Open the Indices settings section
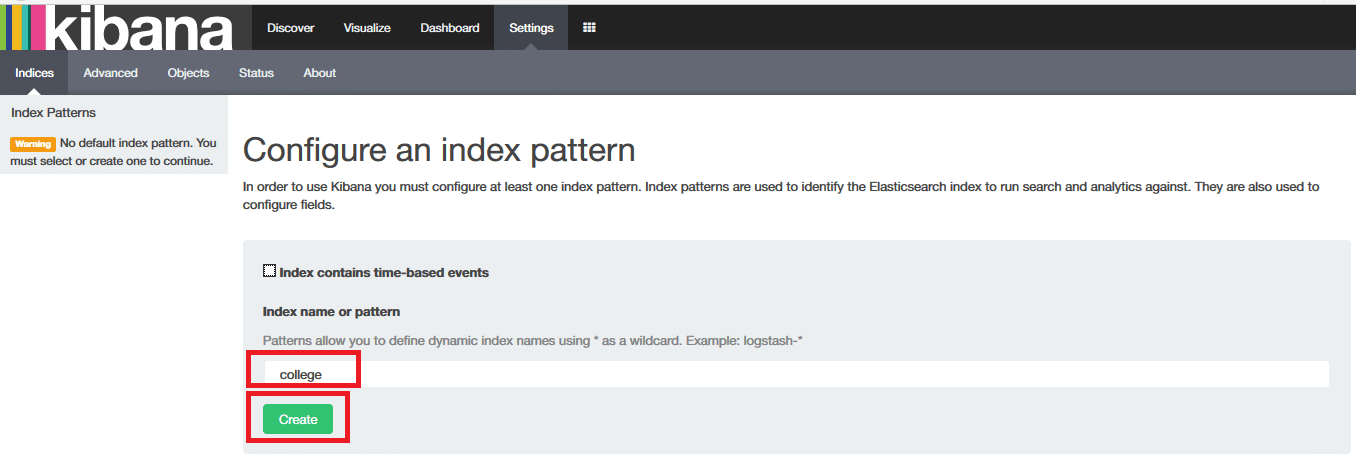Screen dimensions: 1356x459 [x=34, y=73]
